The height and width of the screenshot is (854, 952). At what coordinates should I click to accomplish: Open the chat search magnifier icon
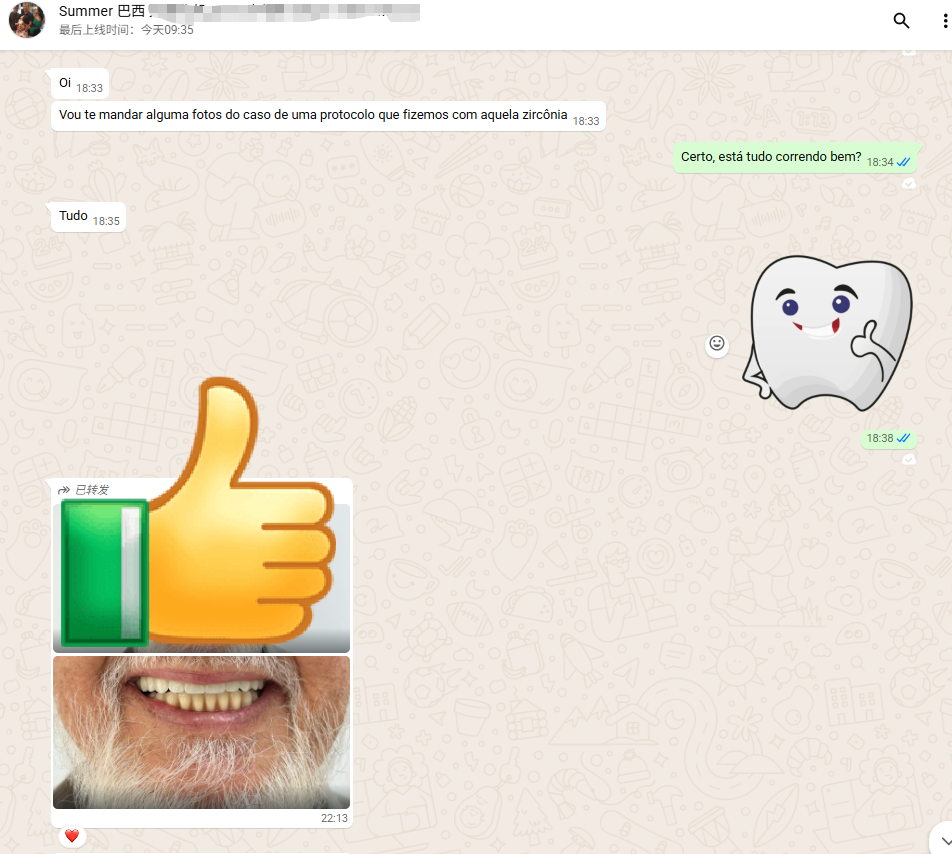pos(902,21)
